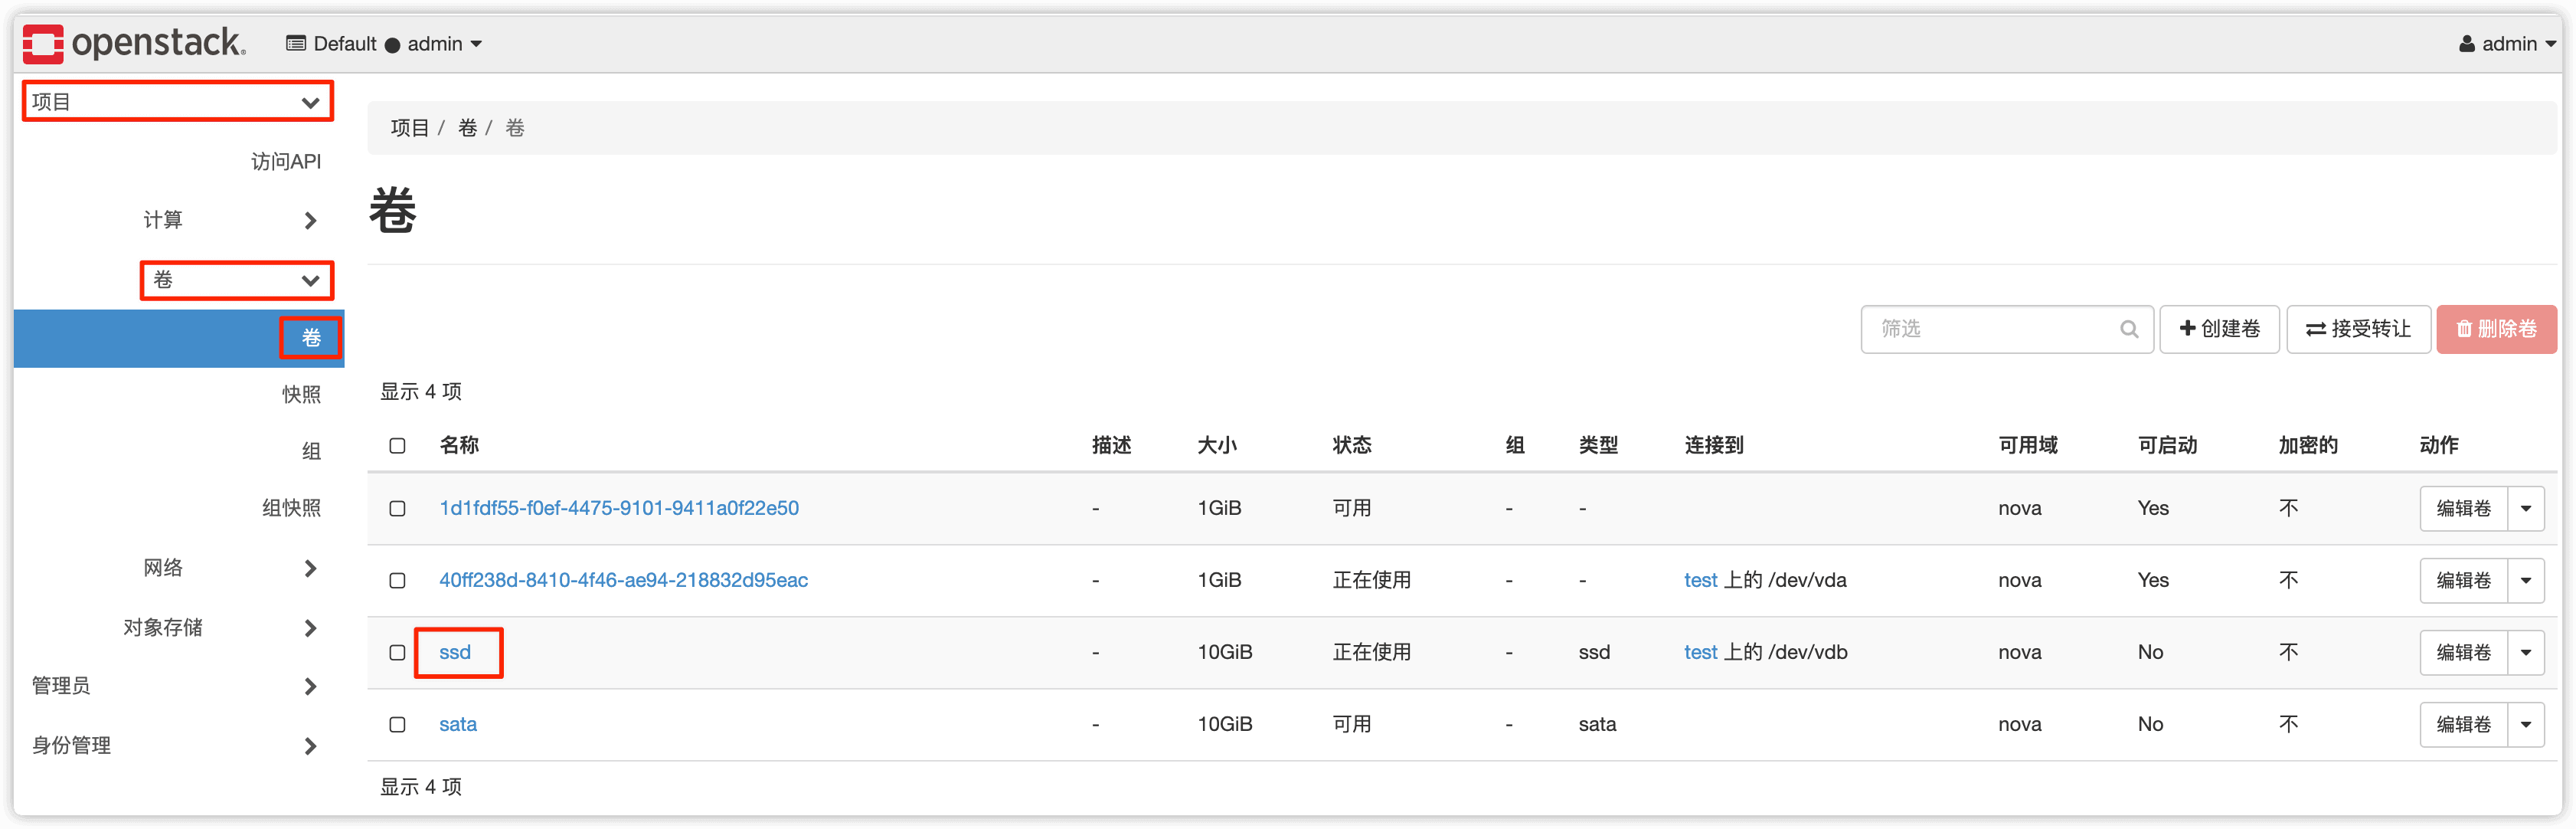The width and height of the screenshot is (2576, 829).
Task: Check the box for the ssd volume
Action: (x=397, y=653)
